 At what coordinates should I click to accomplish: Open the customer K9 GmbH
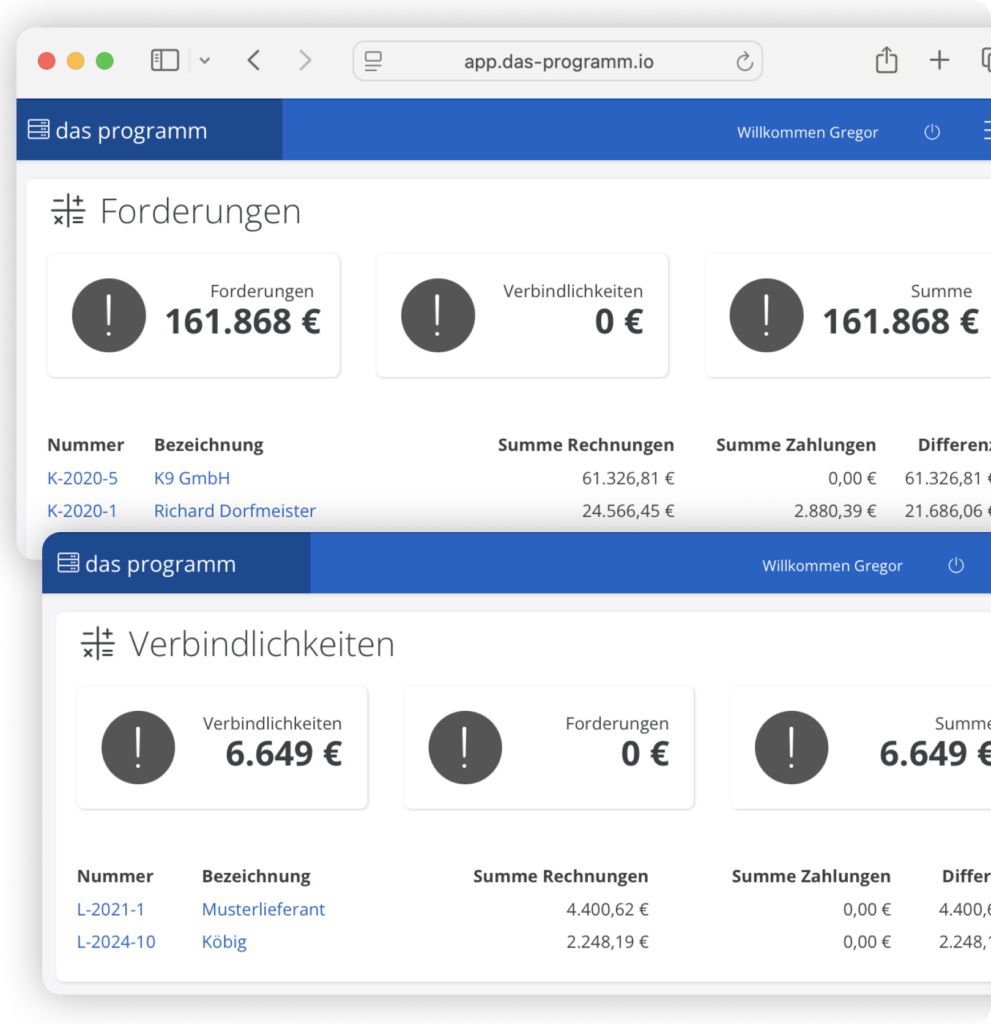[x=191, y=478]
